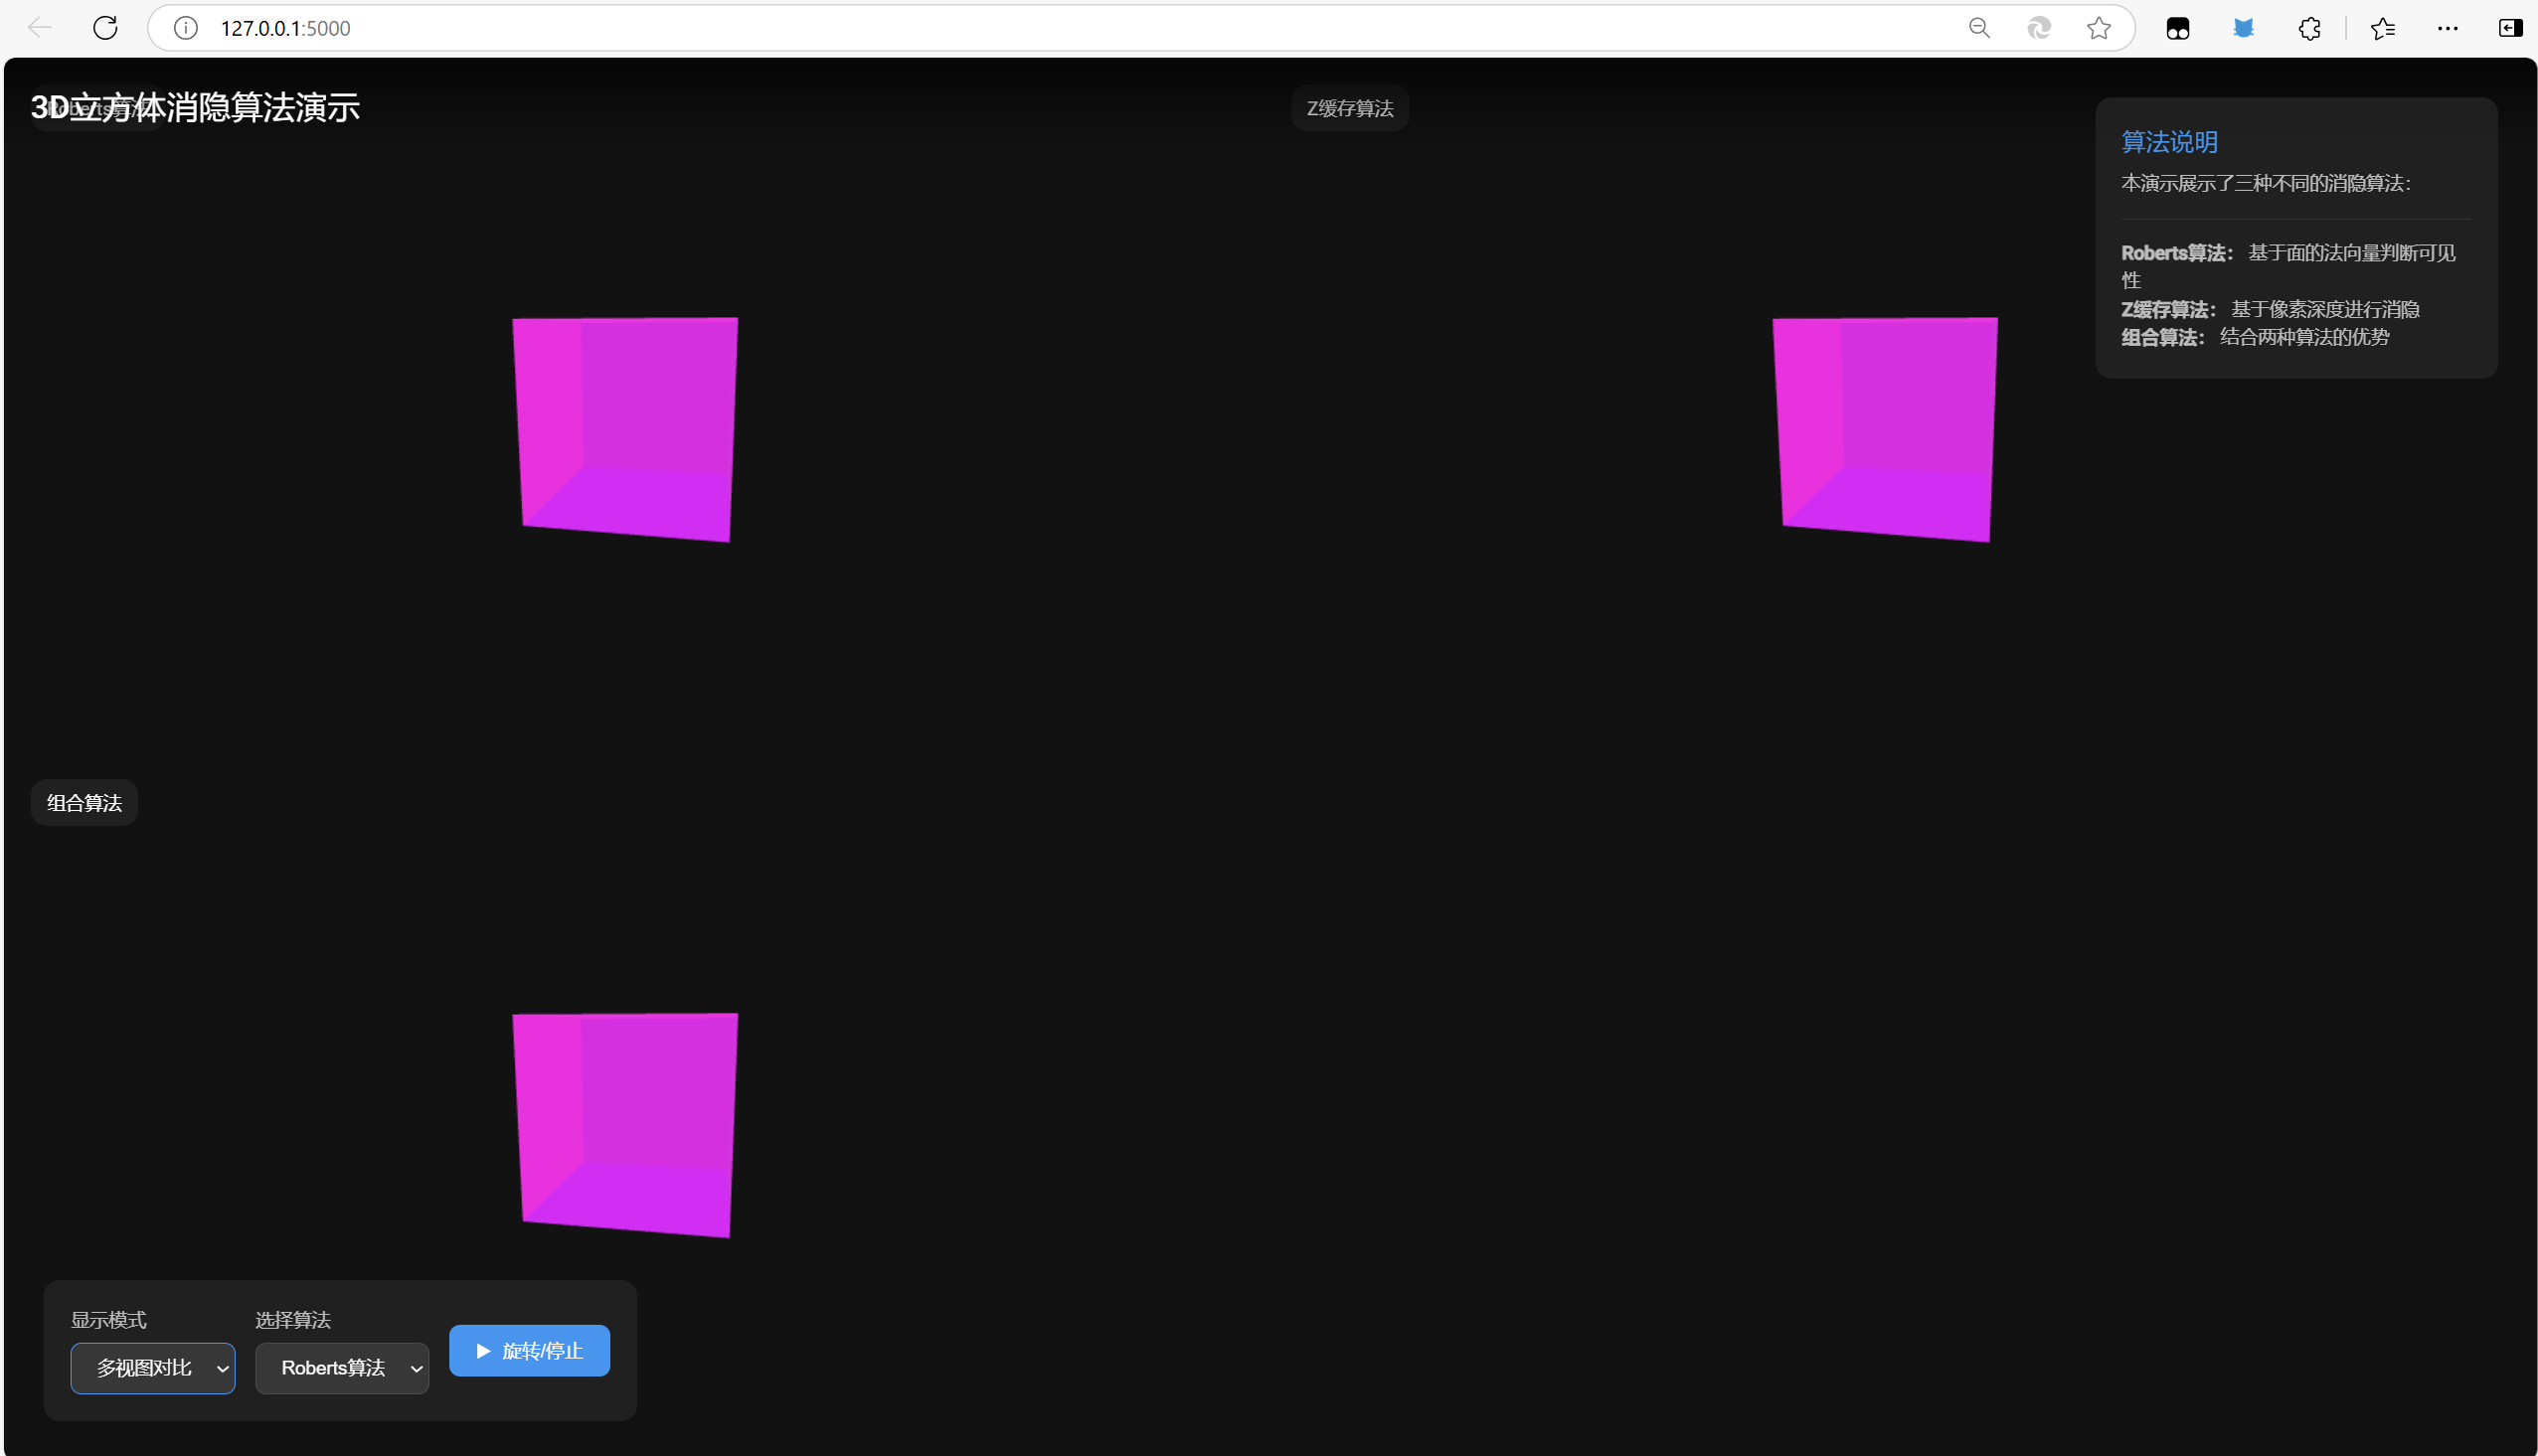Screen dimensions: 2538x1456
Task: Toggle the browser sidebar panel icon
Action: coord(2509,28)
